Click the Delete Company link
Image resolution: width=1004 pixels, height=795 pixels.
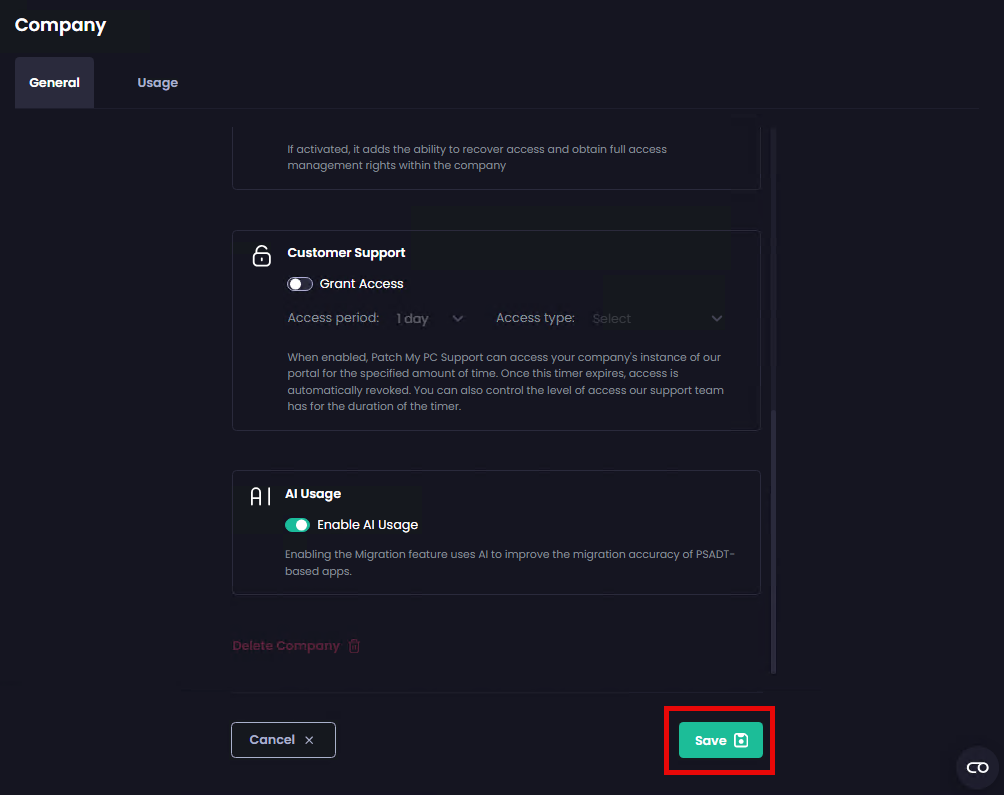(x=286, y=646)
